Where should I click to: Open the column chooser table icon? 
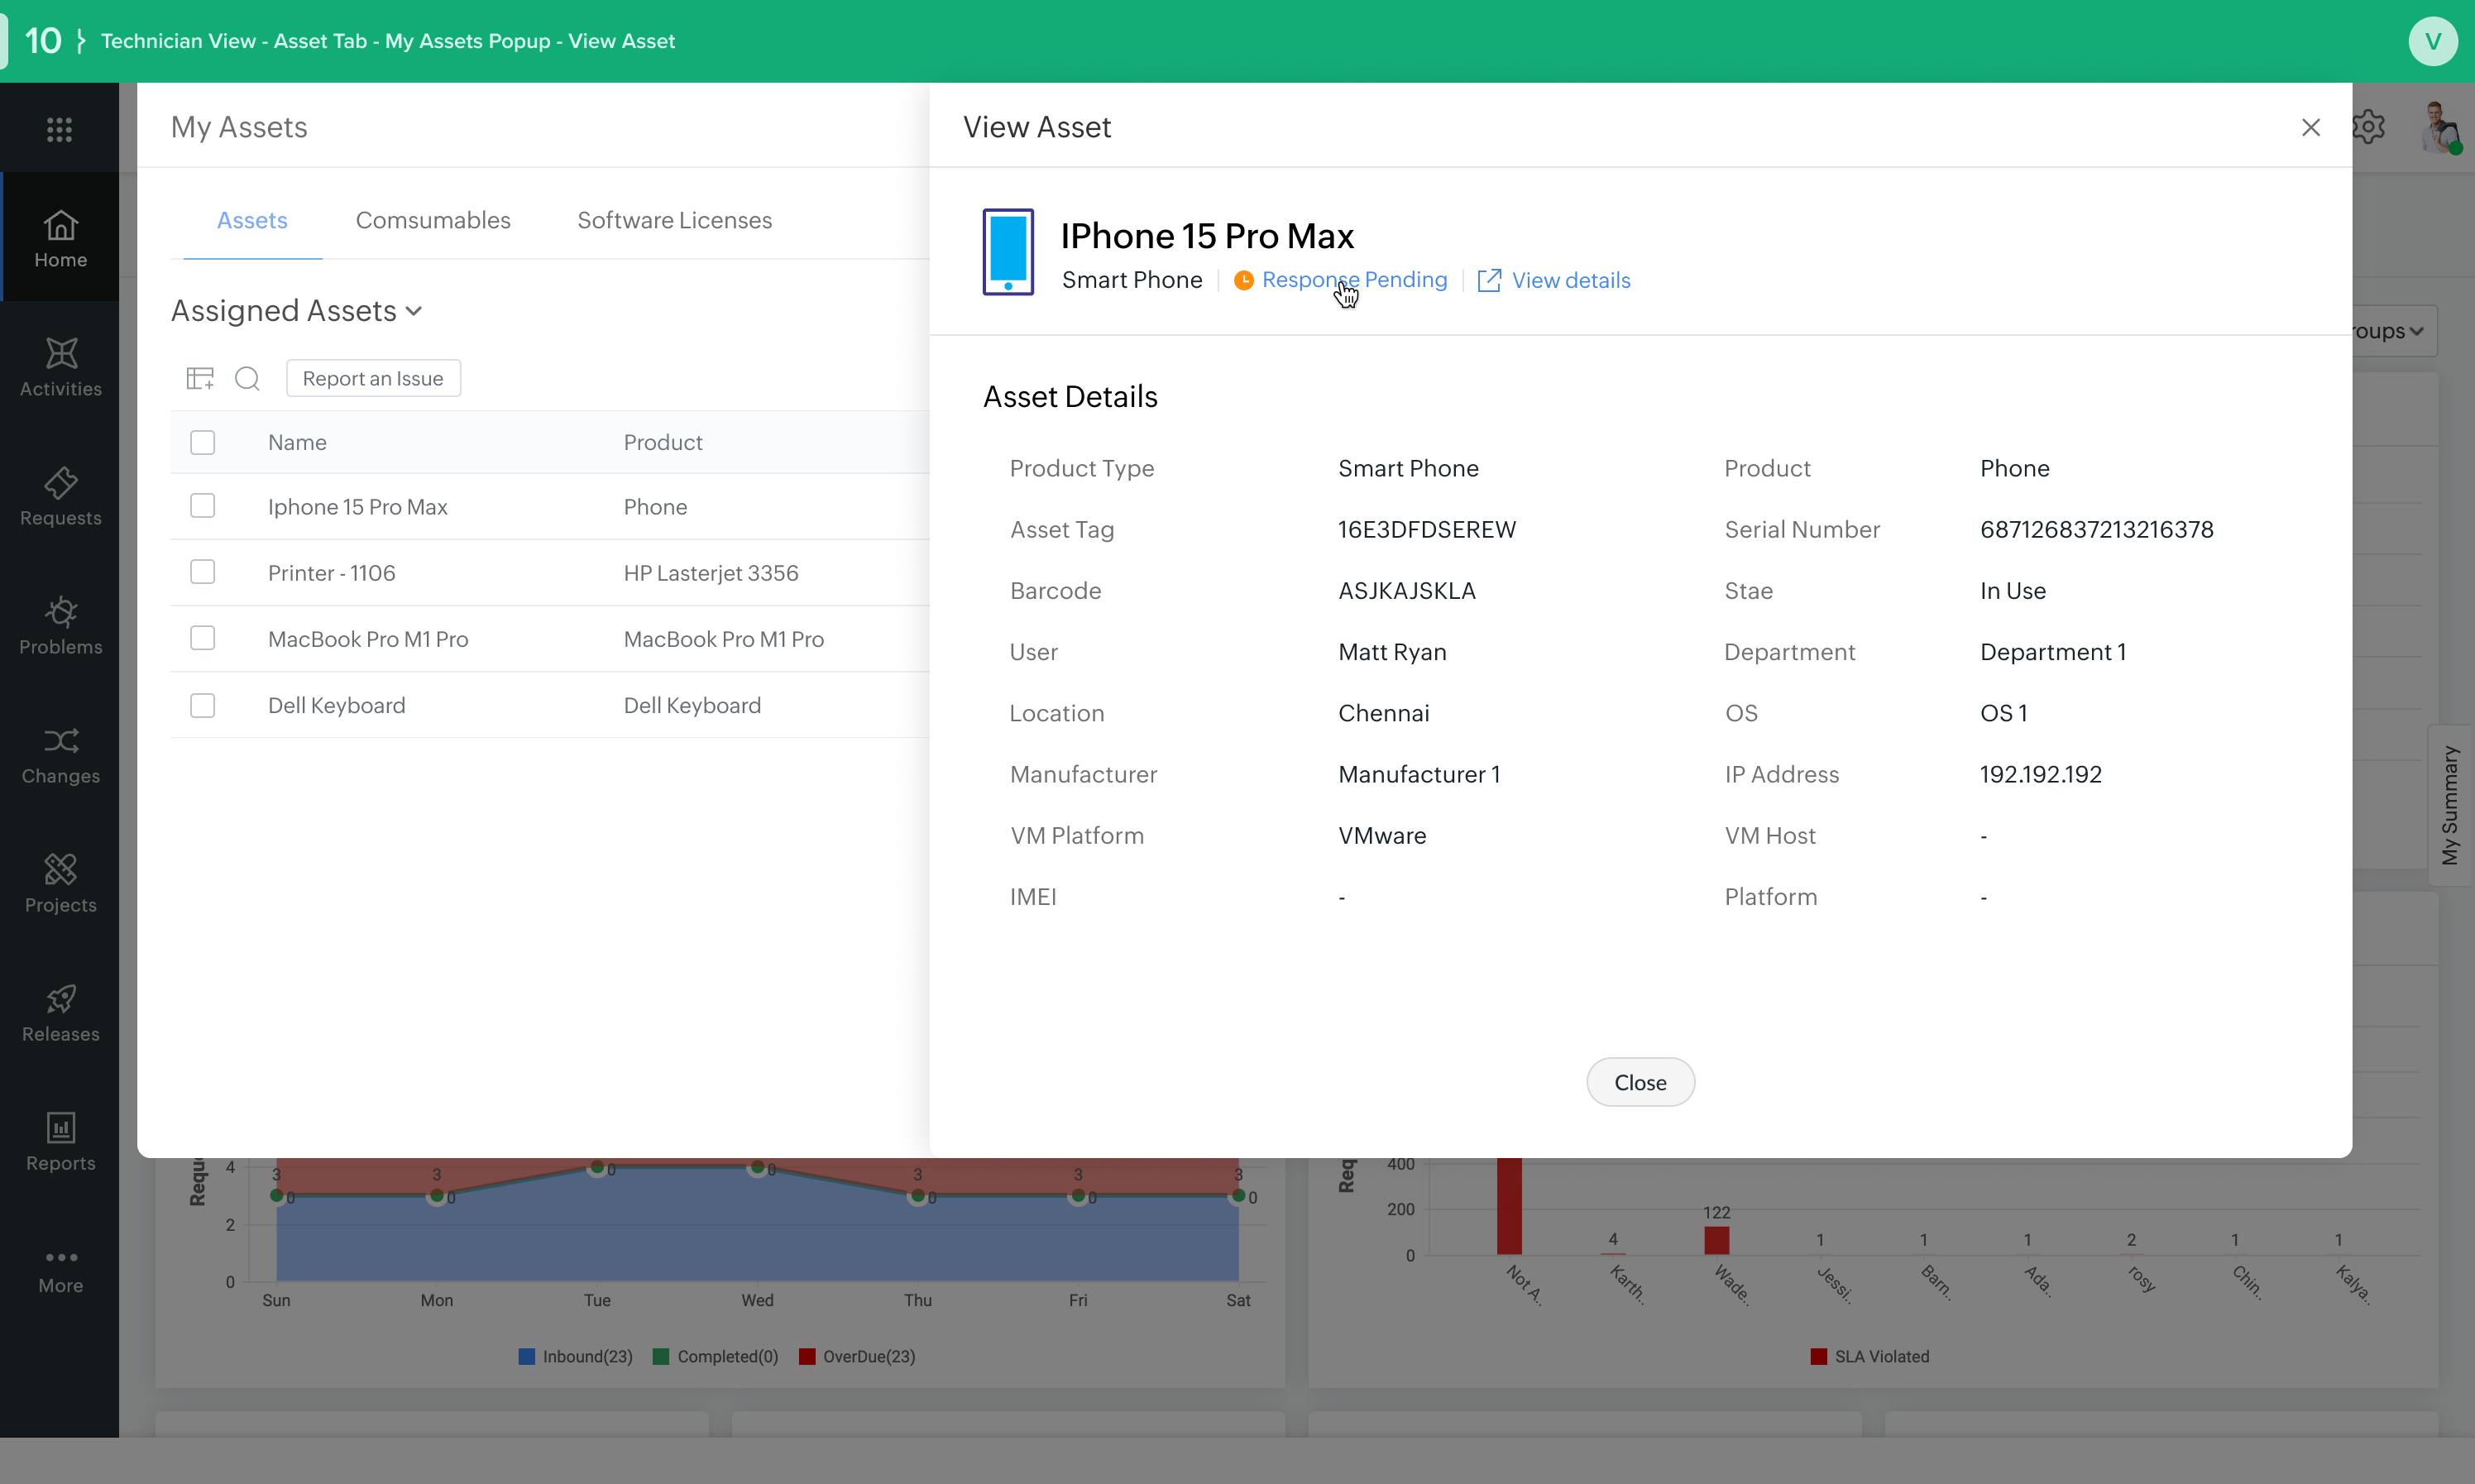click(200, 378)
